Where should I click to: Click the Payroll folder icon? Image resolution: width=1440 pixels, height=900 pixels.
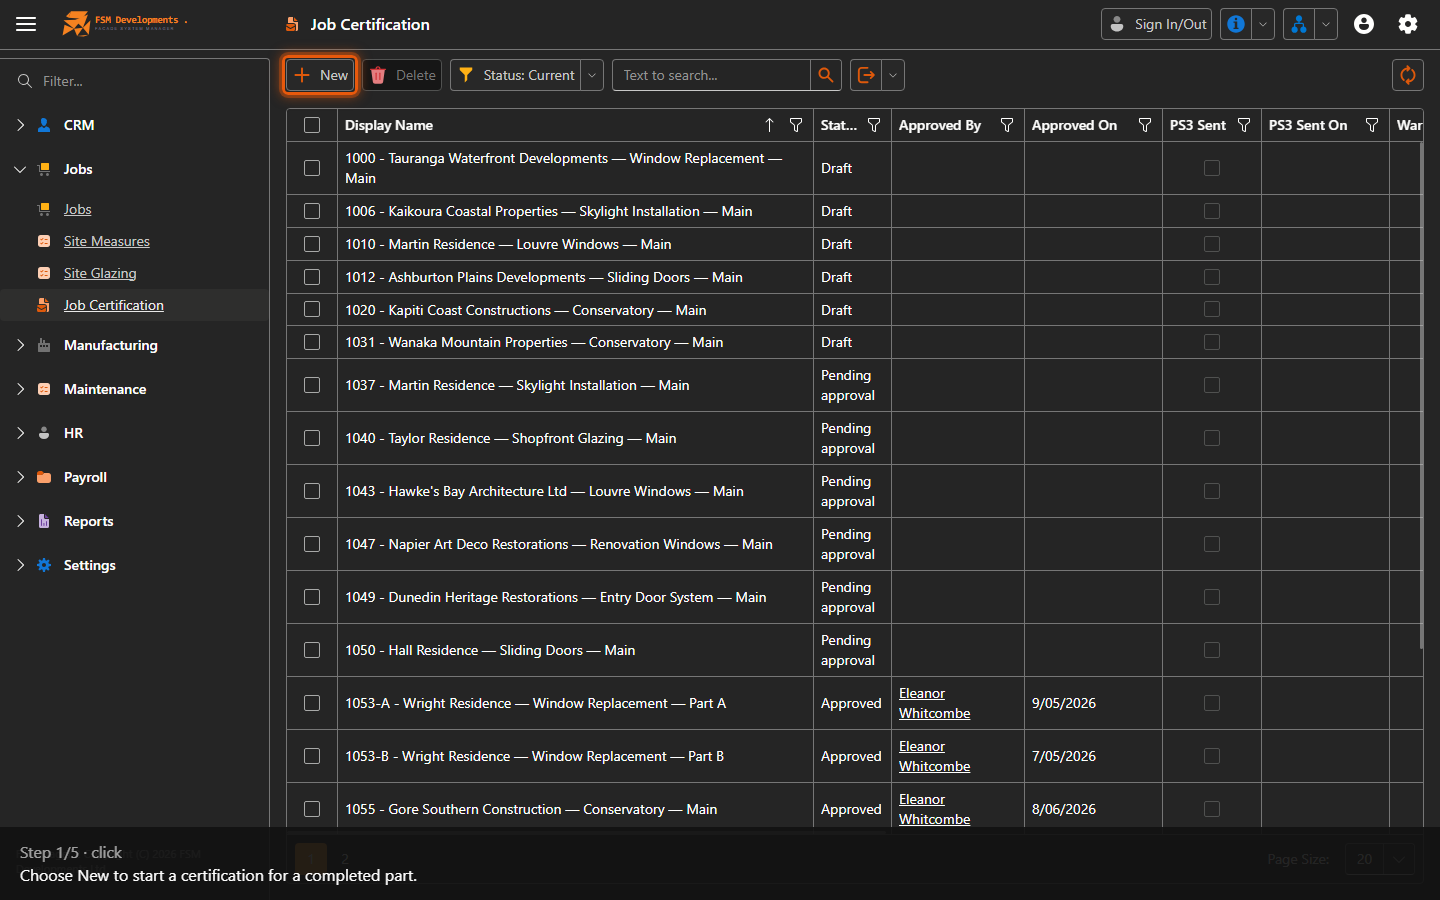point(44,477)
